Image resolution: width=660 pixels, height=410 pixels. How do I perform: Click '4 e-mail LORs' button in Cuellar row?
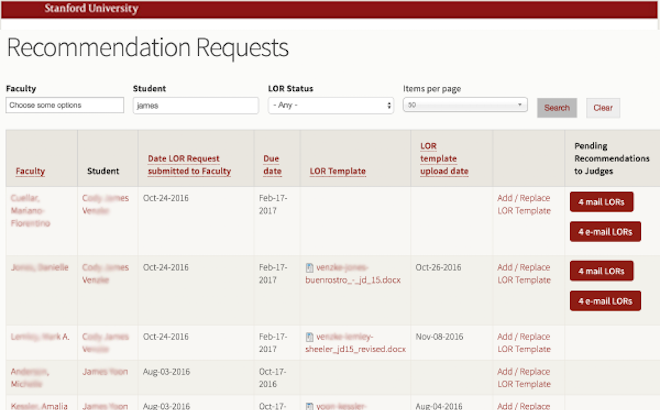click(605, 232)
